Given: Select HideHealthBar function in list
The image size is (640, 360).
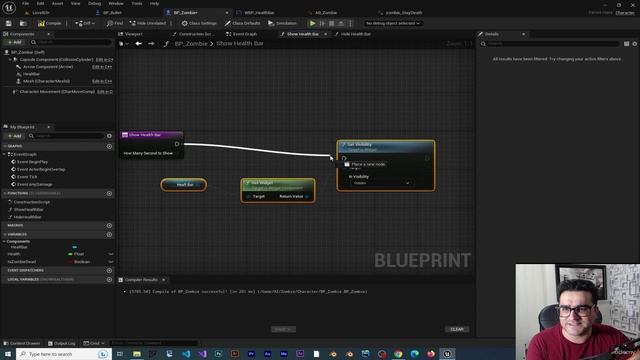Looking at the screenshot, I should (27, 217).
